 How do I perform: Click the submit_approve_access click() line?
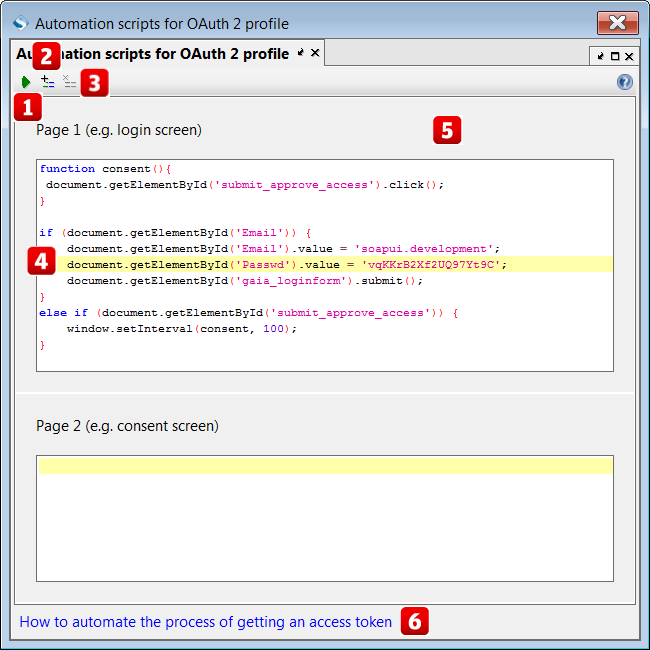point(245,184)
